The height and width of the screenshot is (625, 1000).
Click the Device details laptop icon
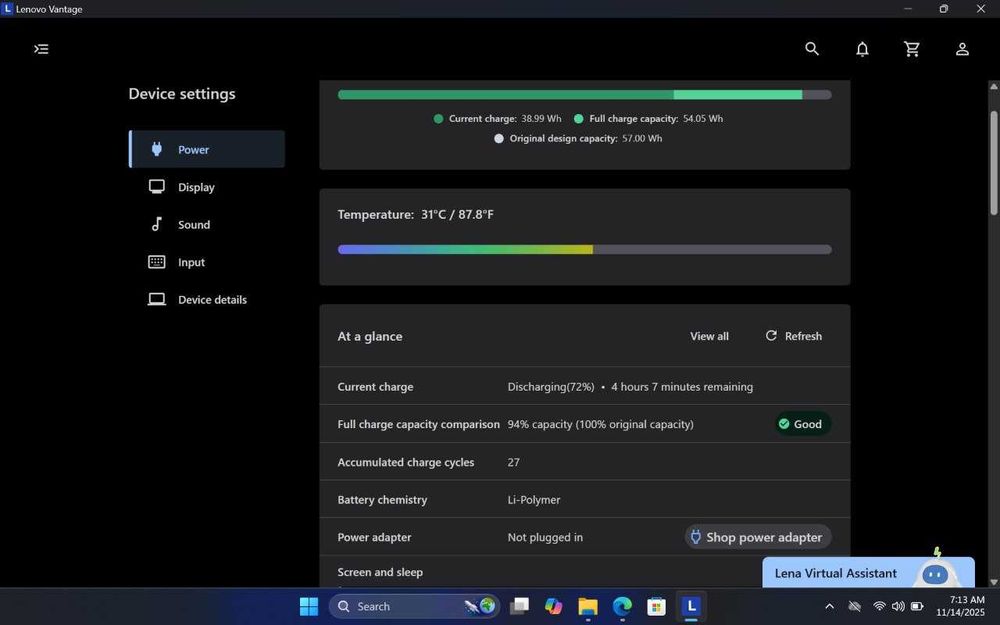[157, 299]
